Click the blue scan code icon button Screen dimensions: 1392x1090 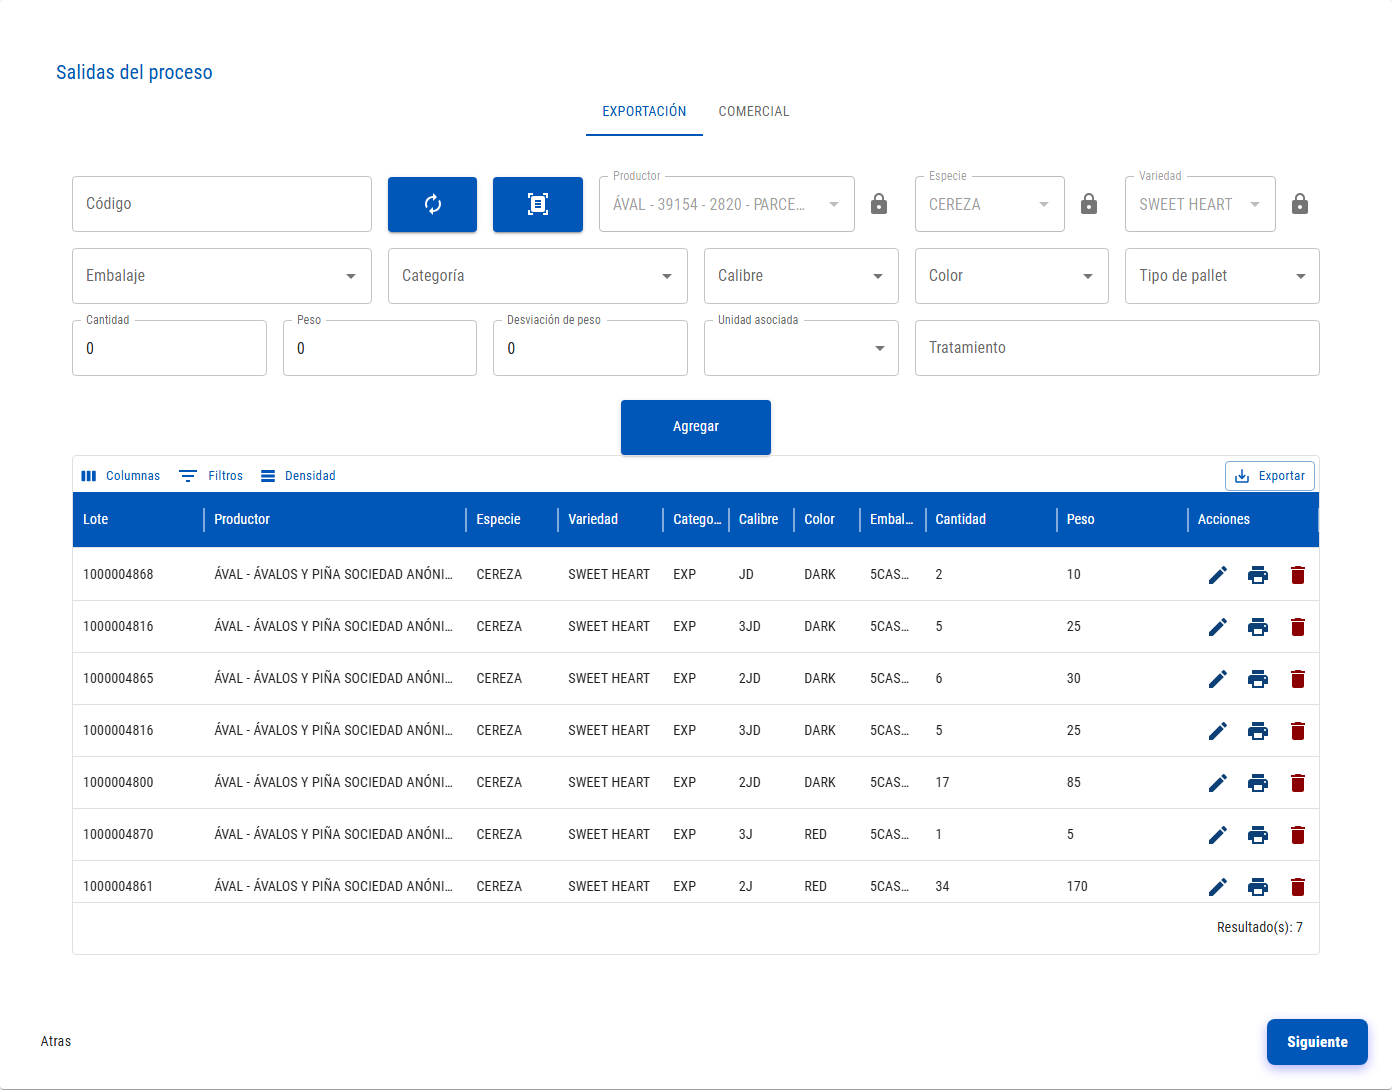pyautogui.click(x=538, y=204)
